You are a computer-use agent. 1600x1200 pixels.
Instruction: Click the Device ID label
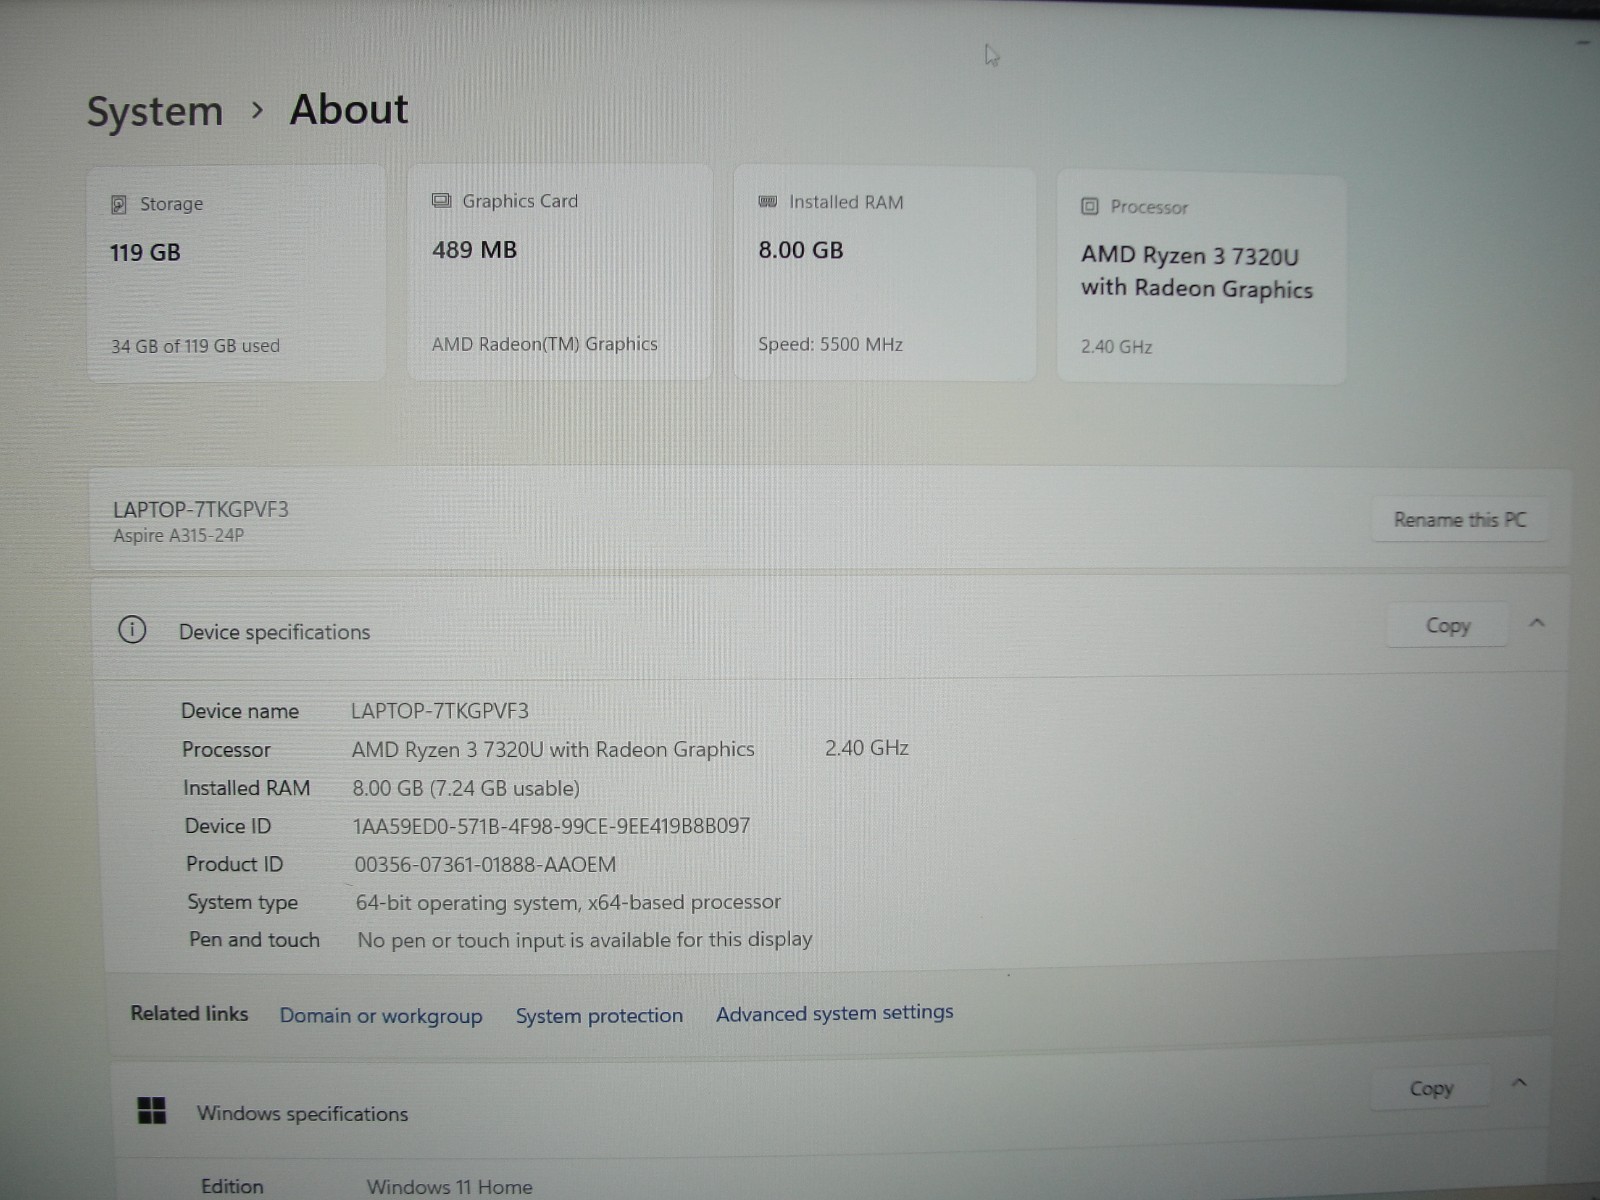[x=228, y=826]
